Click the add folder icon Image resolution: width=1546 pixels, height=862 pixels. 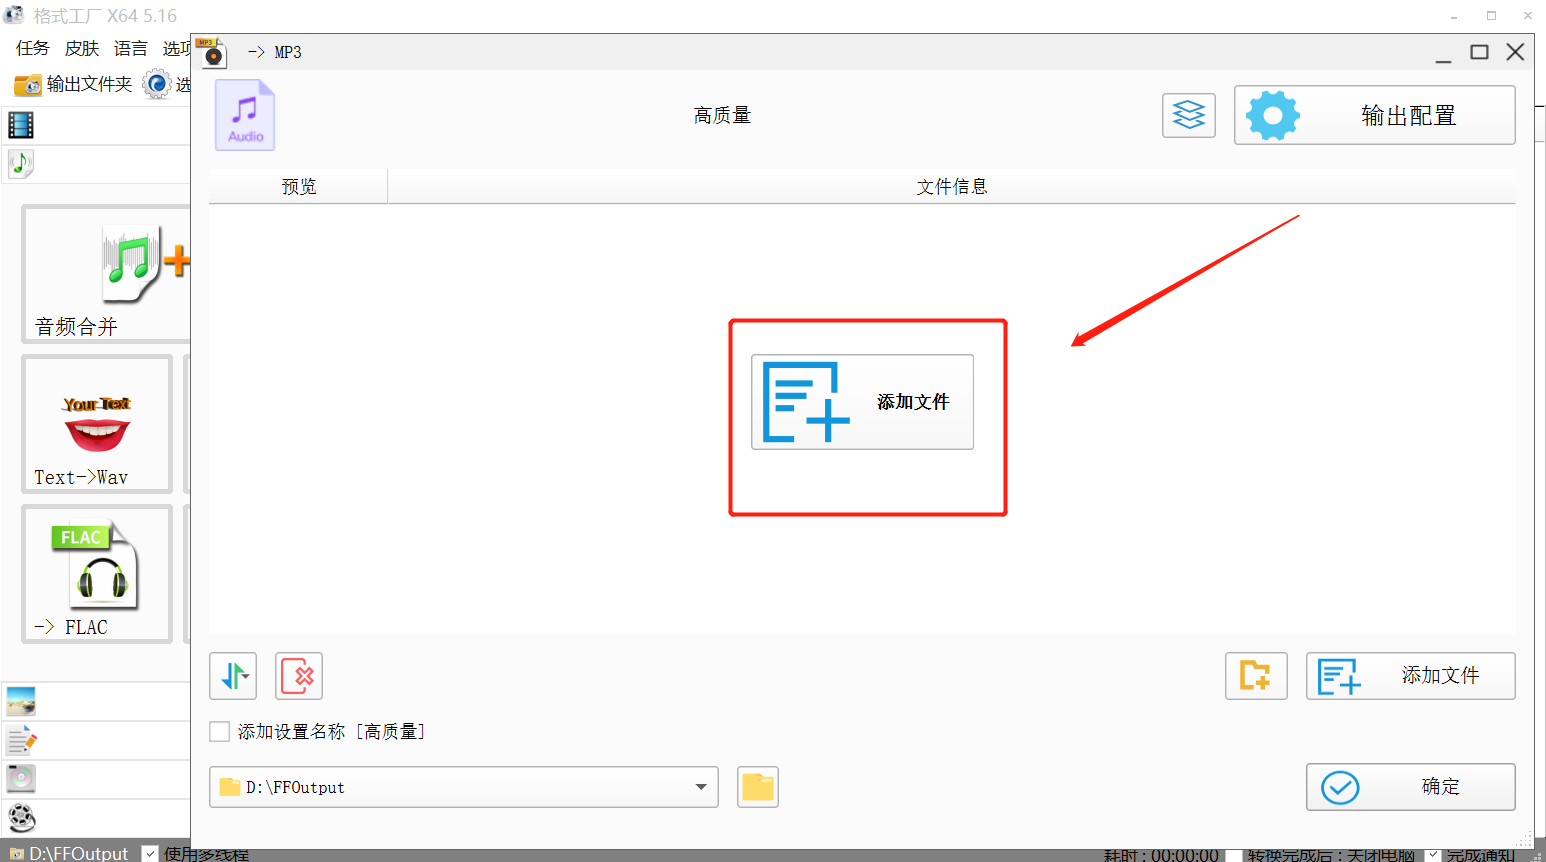click(x=1256, y=676)
